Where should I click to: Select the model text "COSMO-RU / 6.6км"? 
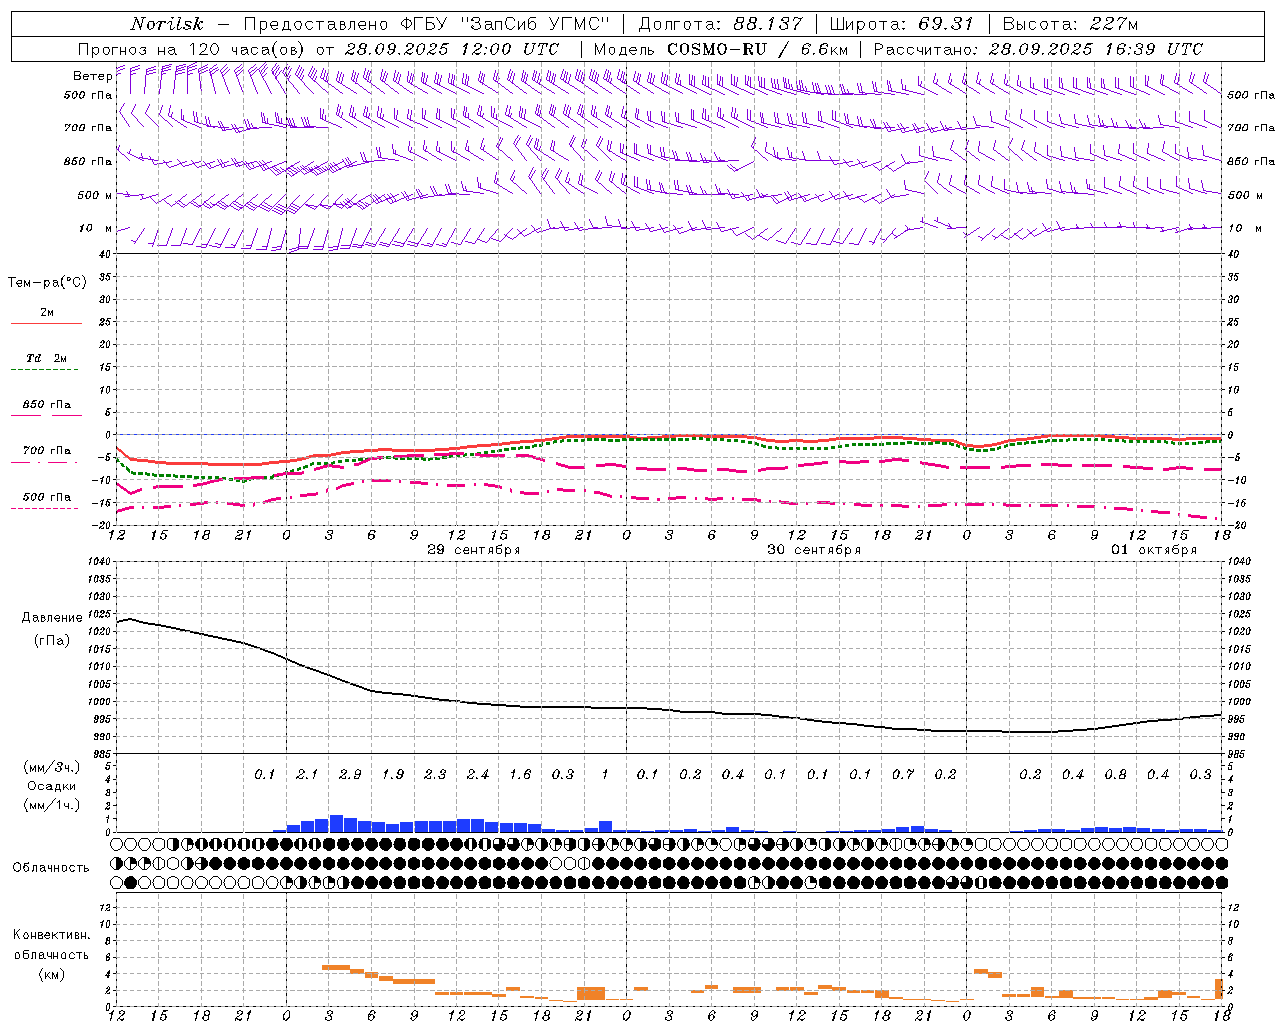point(757,49)
